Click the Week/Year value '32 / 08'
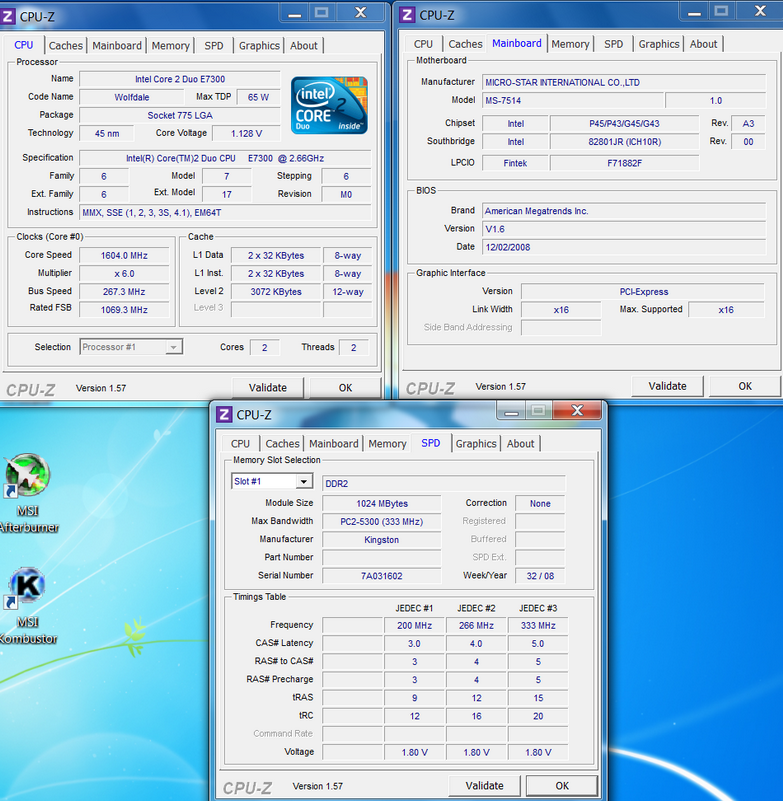 (540, 576)
